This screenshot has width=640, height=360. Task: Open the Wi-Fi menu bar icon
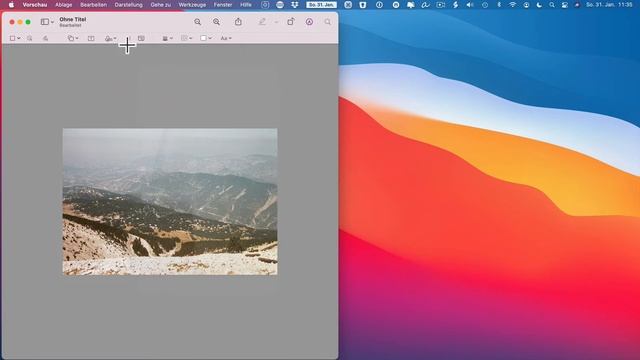(513, 5)
